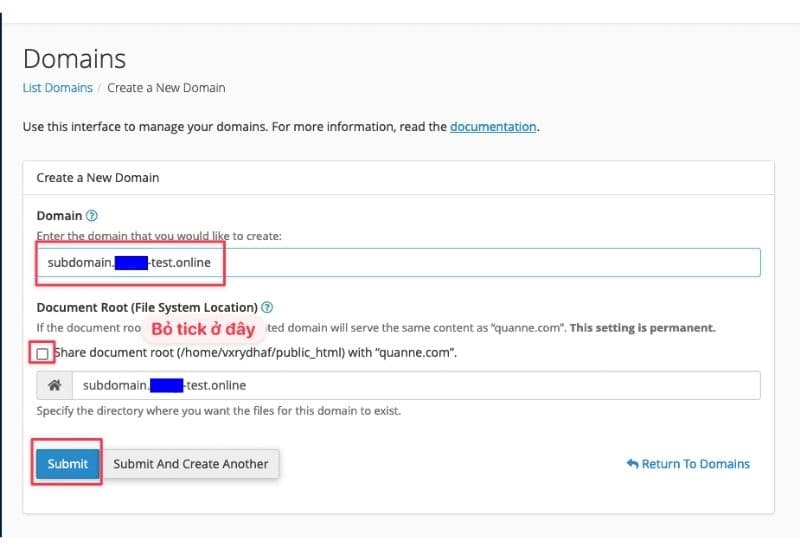Click the 'Specify the directory' hint text
The width and height of the screenshot is (800, 550).
pyautogui.click(x=219, y=411)
